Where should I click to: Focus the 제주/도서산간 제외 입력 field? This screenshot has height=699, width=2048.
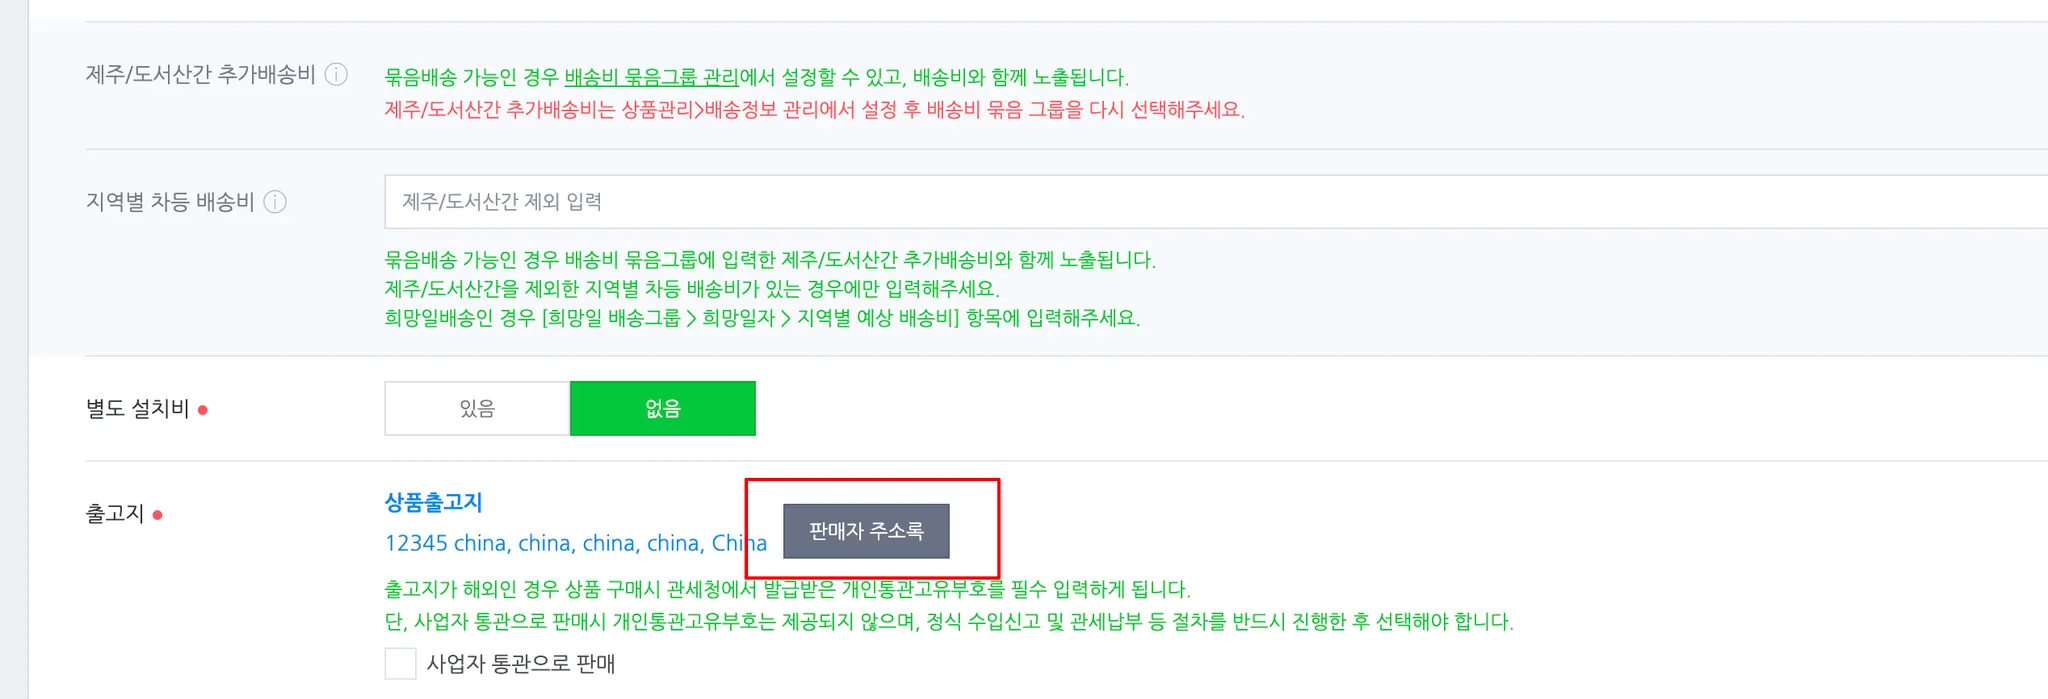tap(1216, 202)
